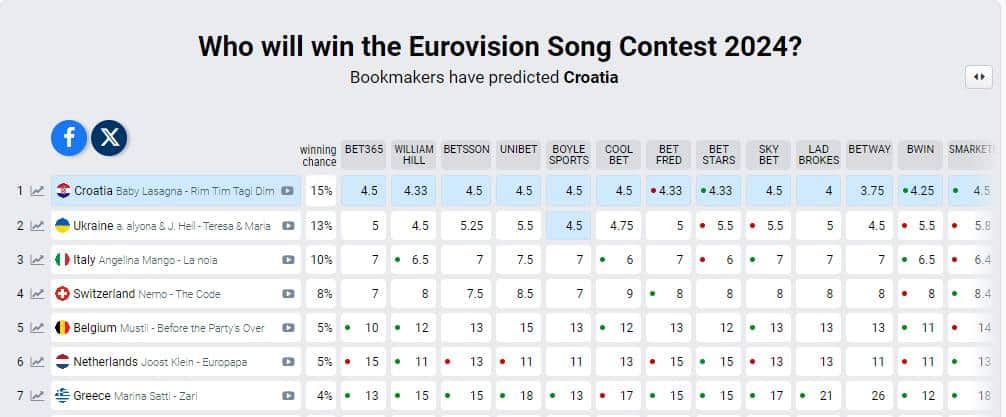
Task: Play the Netherlands Europapa video
Action: coord(288,362)
